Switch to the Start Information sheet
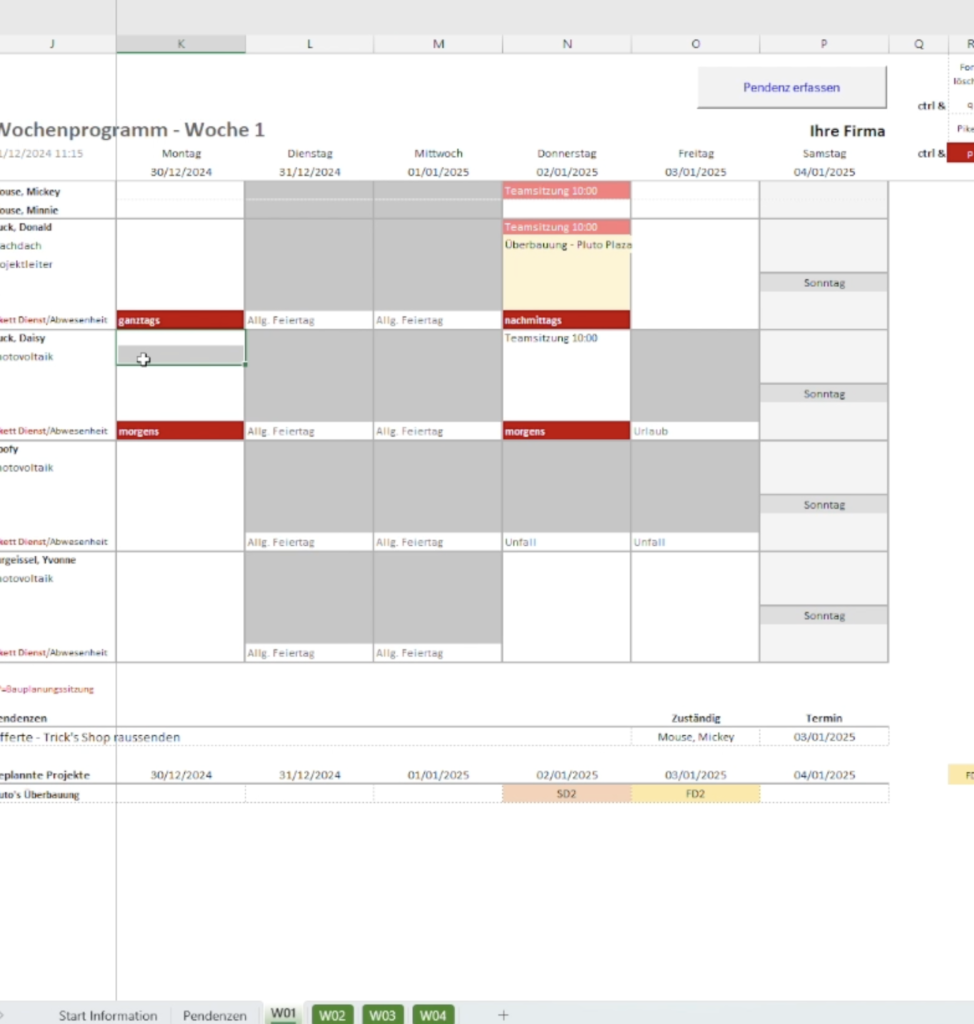The height and width of the screenshot is (1024, 974). [108, 1014]
